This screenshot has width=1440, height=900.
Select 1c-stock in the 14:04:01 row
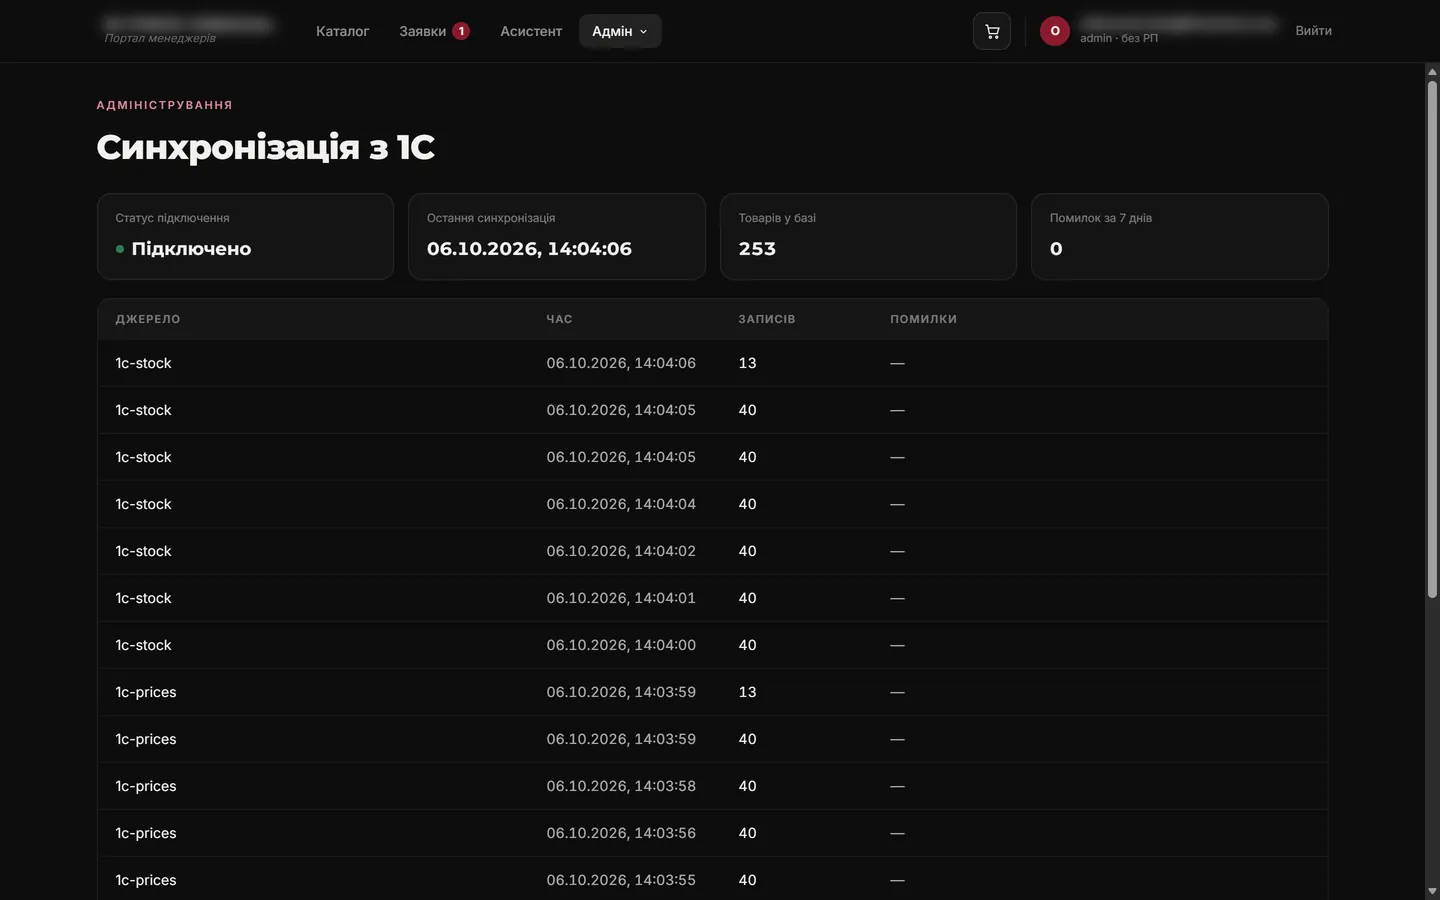(x=143, y=598)
